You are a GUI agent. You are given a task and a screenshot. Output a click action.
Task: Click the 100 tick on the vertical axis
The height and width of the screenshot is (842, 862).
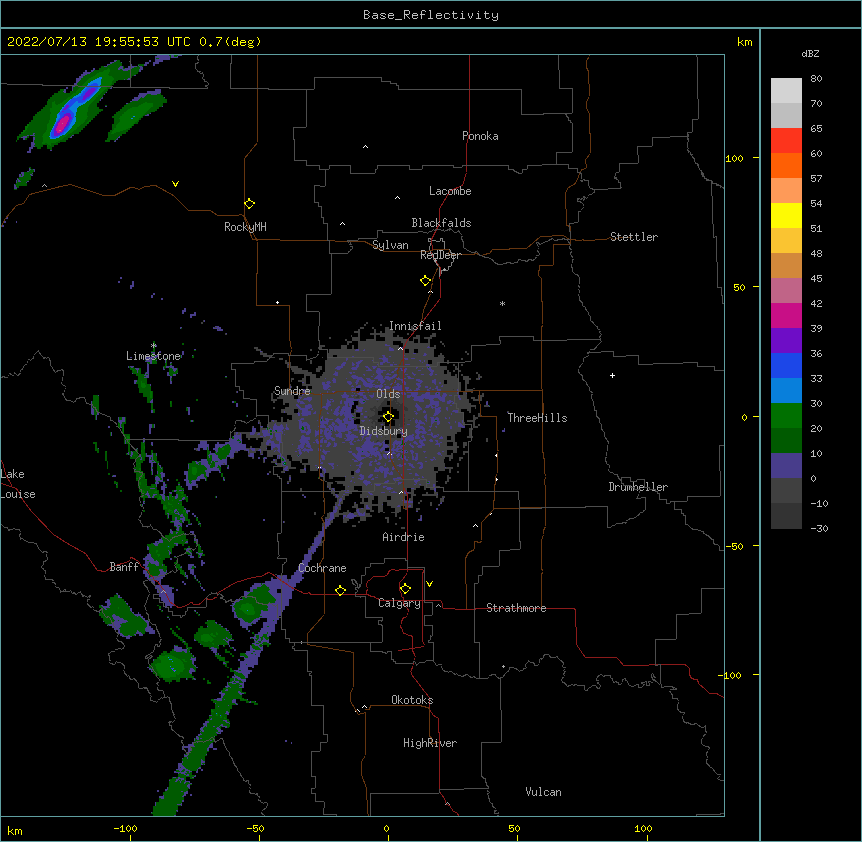pyautogui.click(x=734, y=158)
